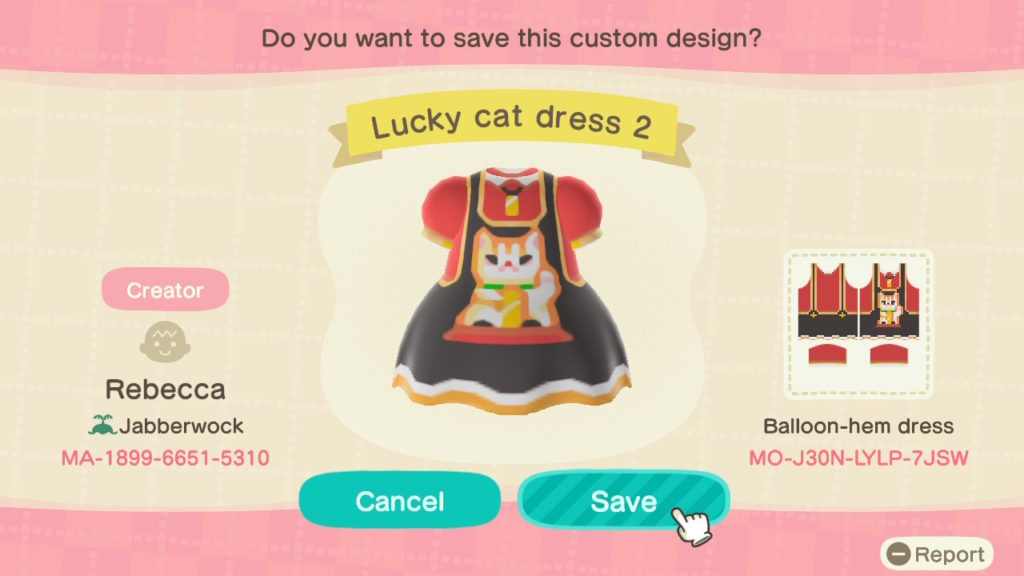Click the pointing hand cursor icon
Viewport: 1024px width, 576px height.
691,525
